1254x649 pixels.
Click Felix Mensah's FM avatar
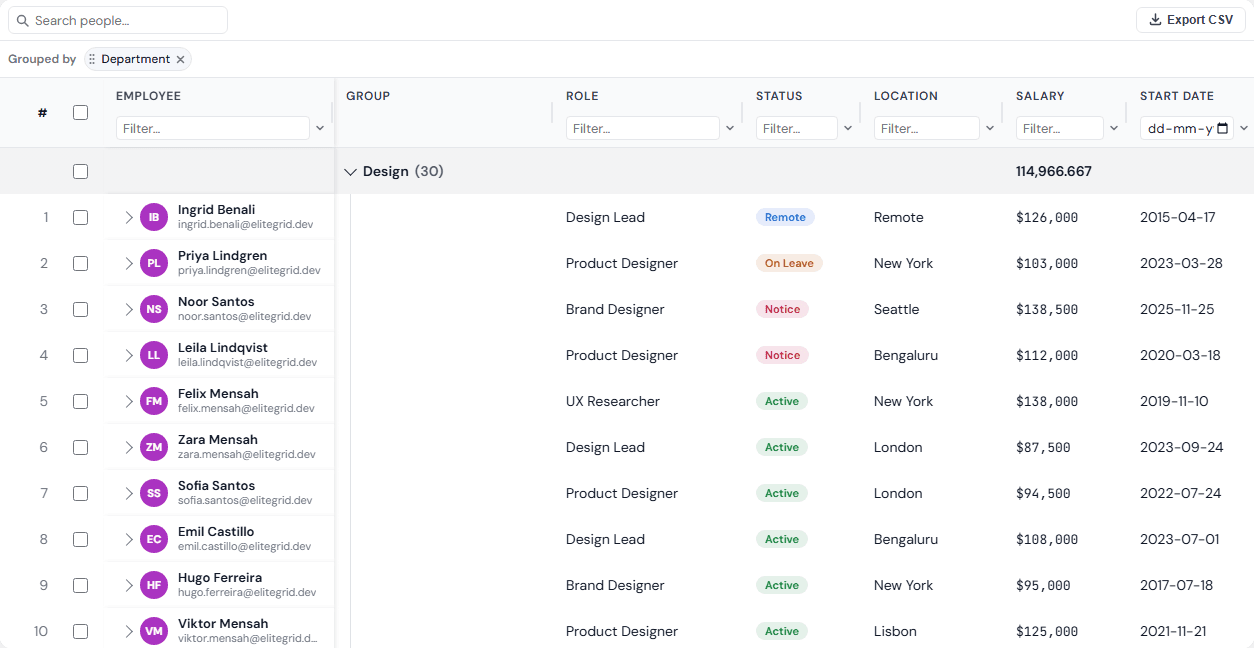(154, 401)
